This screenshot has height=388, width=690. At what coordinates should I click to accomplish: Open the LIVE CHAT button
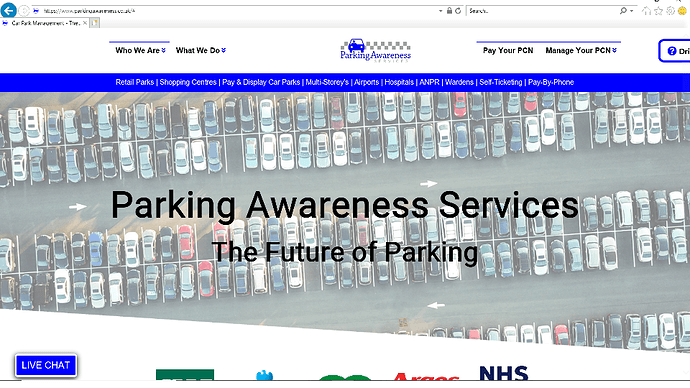[46, 365]
